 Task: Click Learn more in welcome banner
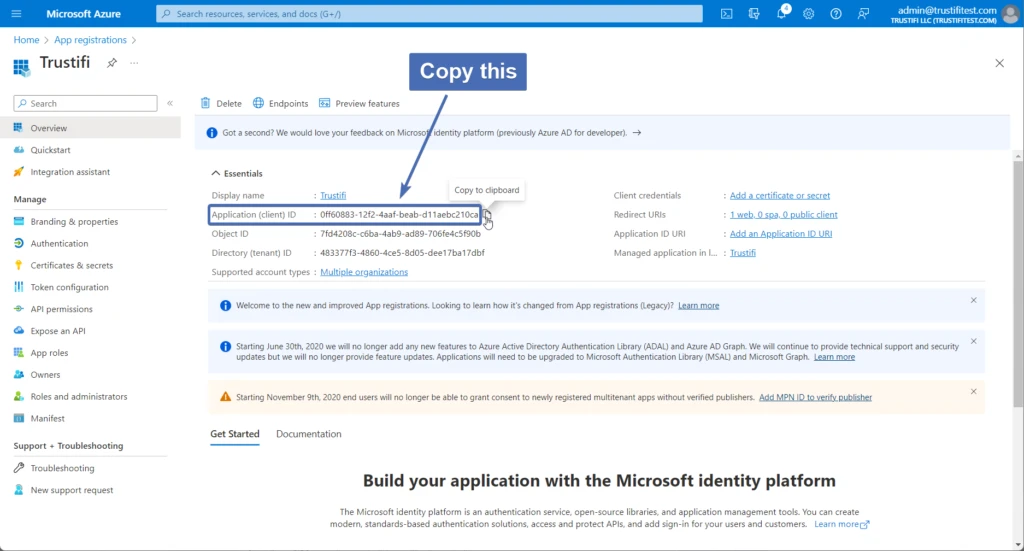click(x=698, y=306)
